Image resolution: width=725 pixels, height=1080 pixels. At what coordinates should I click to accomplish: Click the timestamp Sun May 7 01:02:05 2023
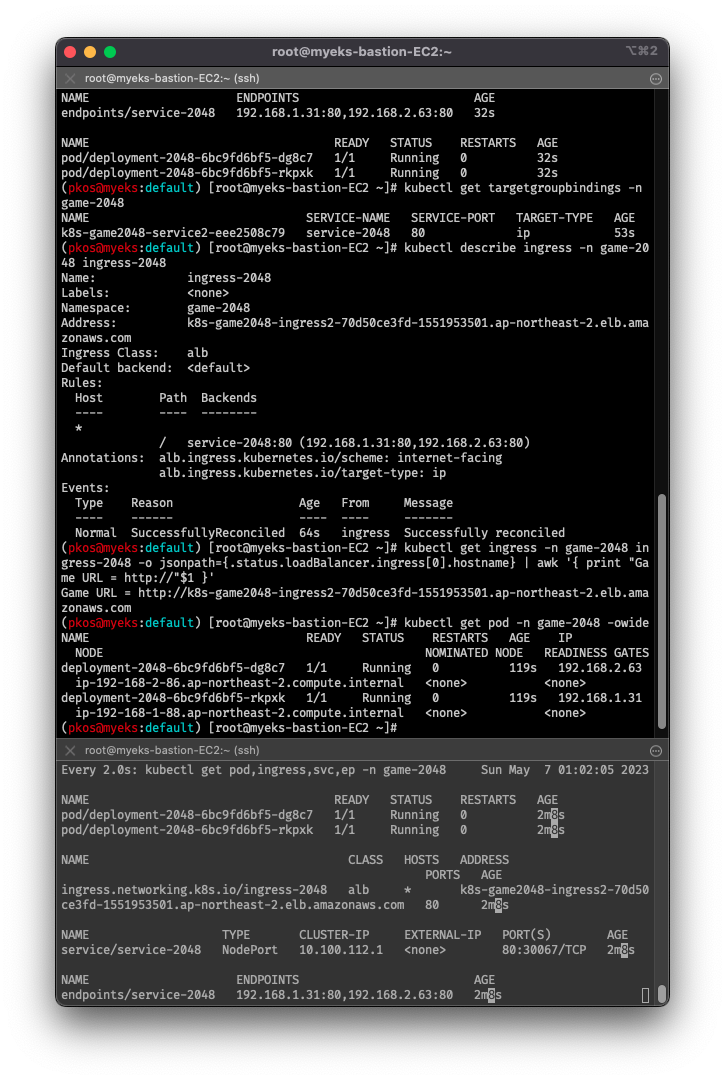tap(565, 770)
